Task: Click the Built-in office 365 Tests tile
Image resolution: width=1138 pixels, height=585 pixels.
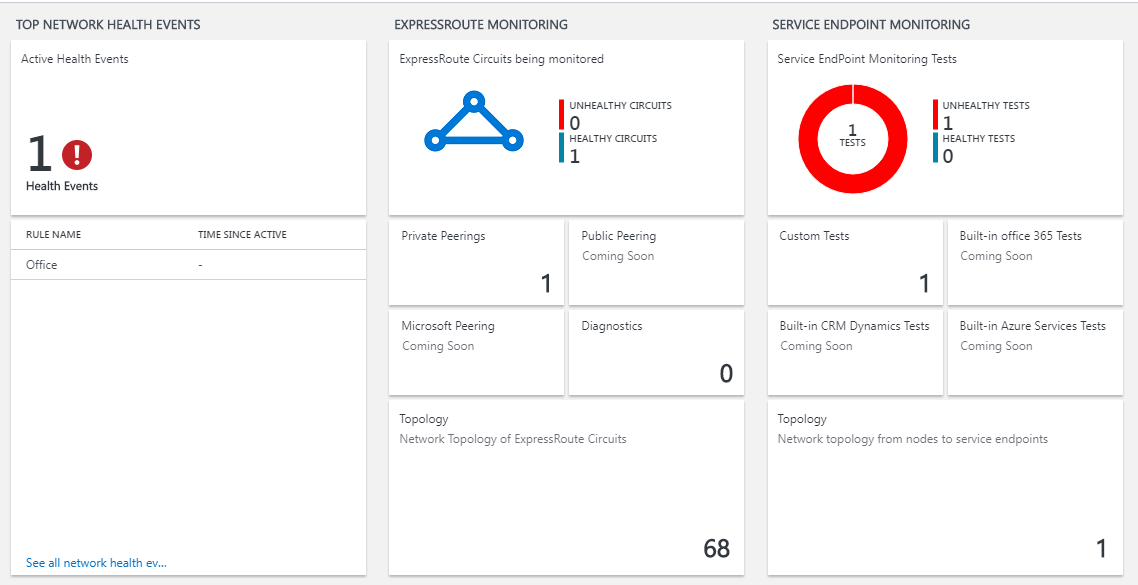Action: (1034, 262)
